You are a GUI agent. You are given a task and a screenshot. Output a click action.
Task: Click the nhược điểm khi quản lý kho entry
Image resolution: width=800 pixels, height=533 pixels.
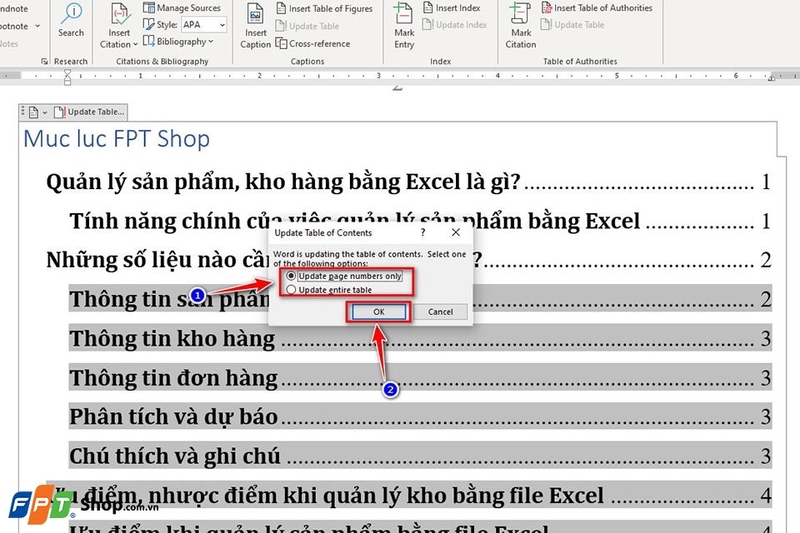click(x=409, y=495)
